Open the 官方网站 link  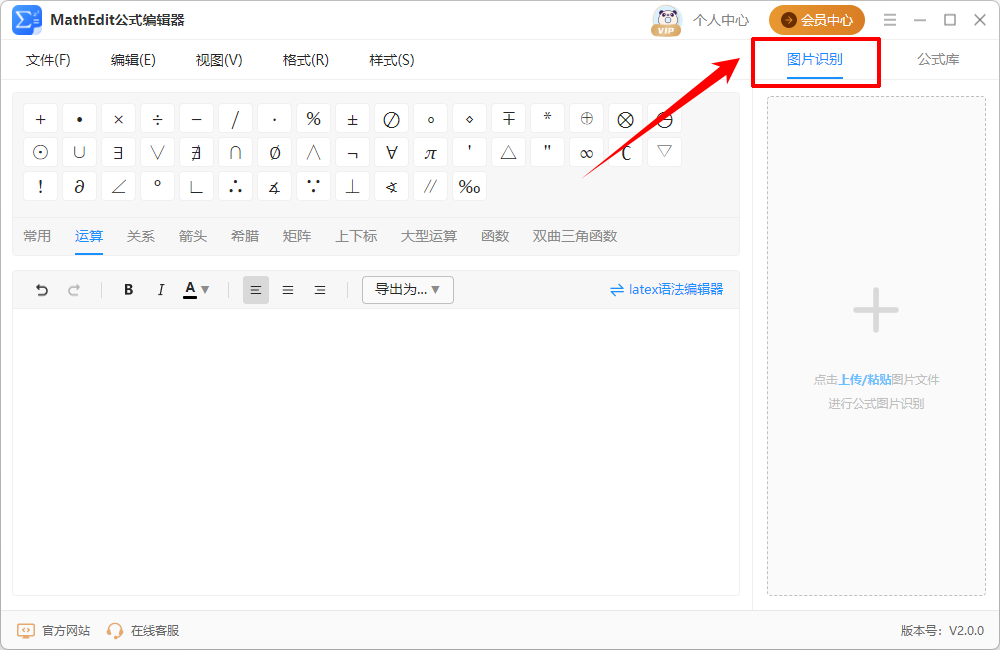pos(54,631)
